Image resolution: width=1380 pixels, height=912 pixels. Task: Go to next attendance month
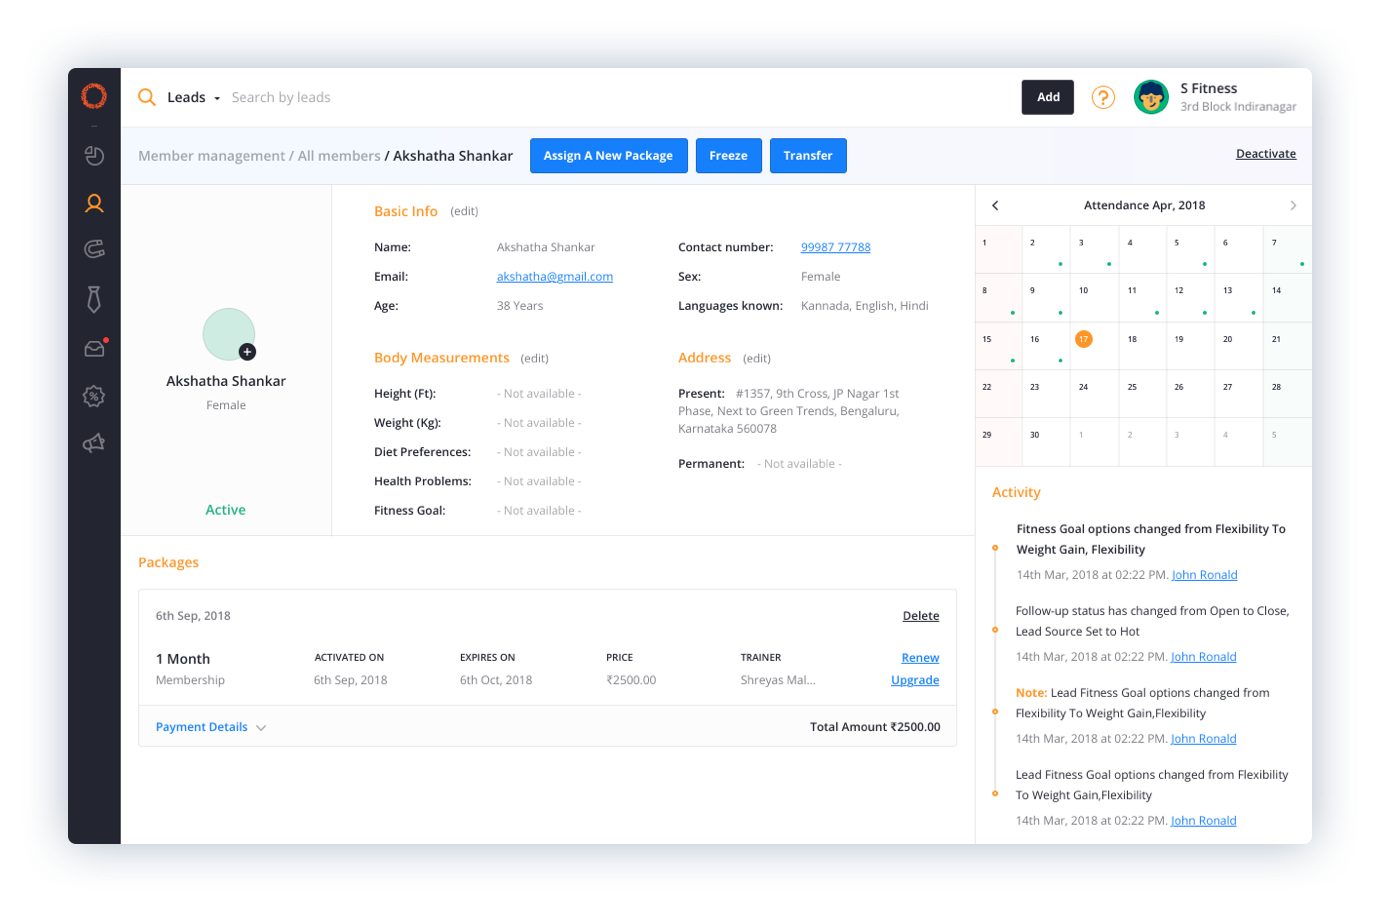(1293, 206)
